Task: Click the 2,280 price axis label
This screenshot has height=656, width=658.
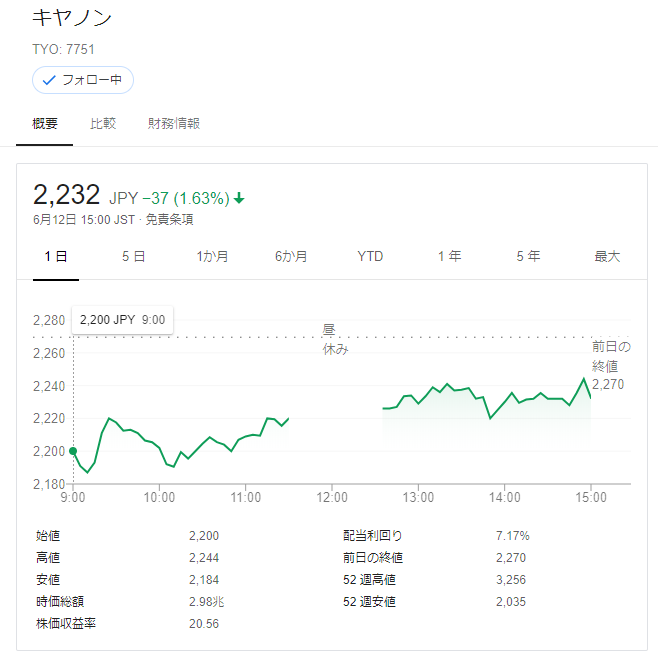Action: point(49,320)
